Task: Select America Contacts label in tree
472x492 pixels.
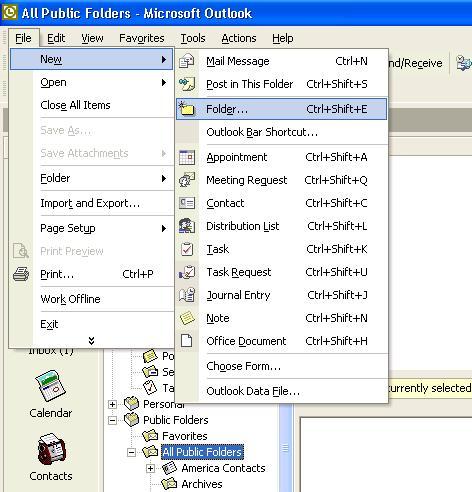Action: [x=223, y=468]
